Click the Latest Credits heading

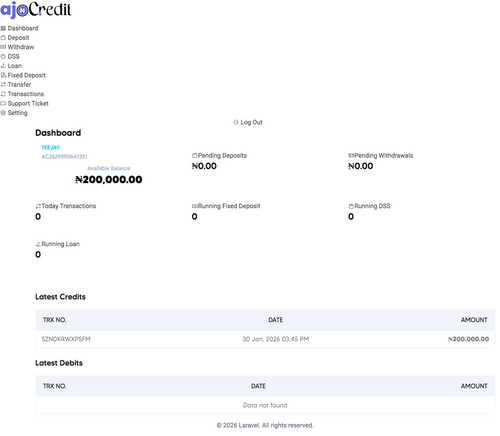click(x=60, y=297)
